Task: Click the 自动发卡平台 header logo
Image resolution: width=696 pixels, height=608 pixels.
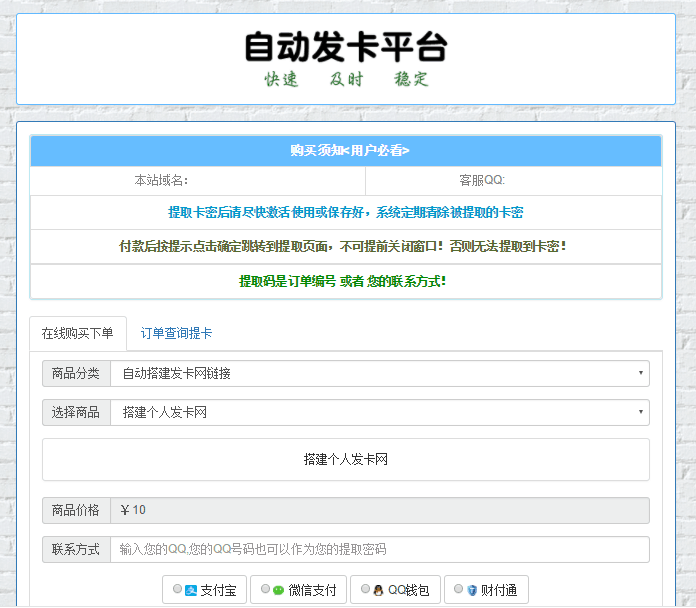Action: [x=346, y=59]
